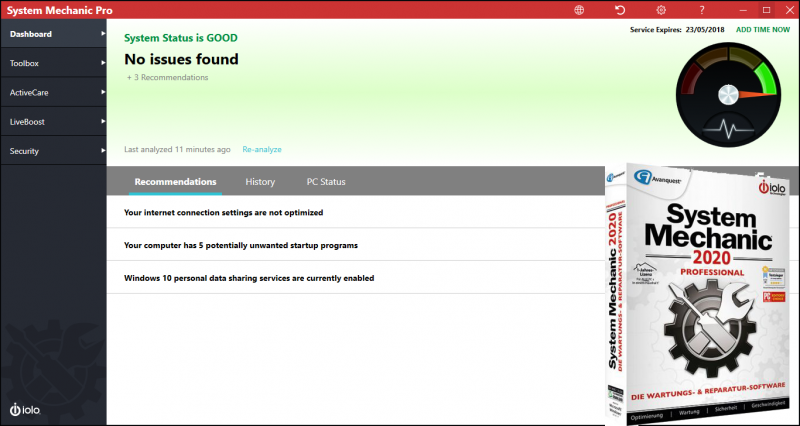Open the Security sidebar section
This screenshot has width=800, height=426.
click(x=53, y=151)
